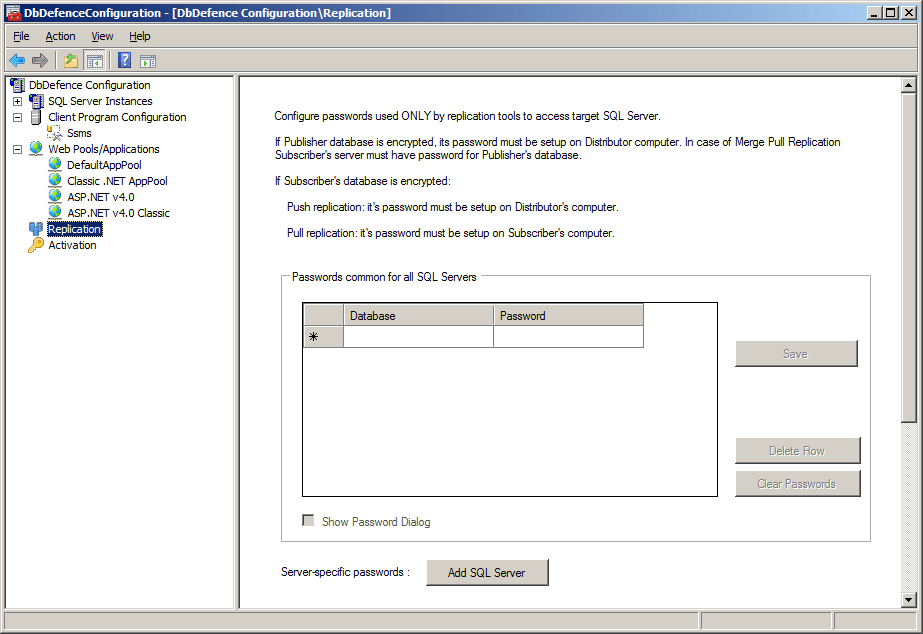Screen dimensions: 923x634
Task: Click the vertical scrollbar down arrow
Action: coord(909,600)
